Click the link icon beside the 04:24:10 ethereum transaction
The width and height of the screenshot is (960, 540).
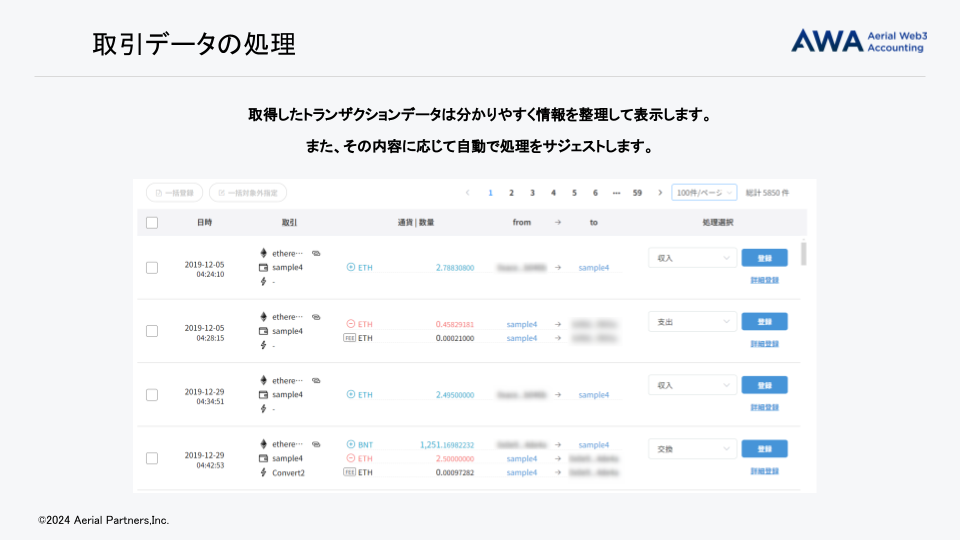coord(316,253)
